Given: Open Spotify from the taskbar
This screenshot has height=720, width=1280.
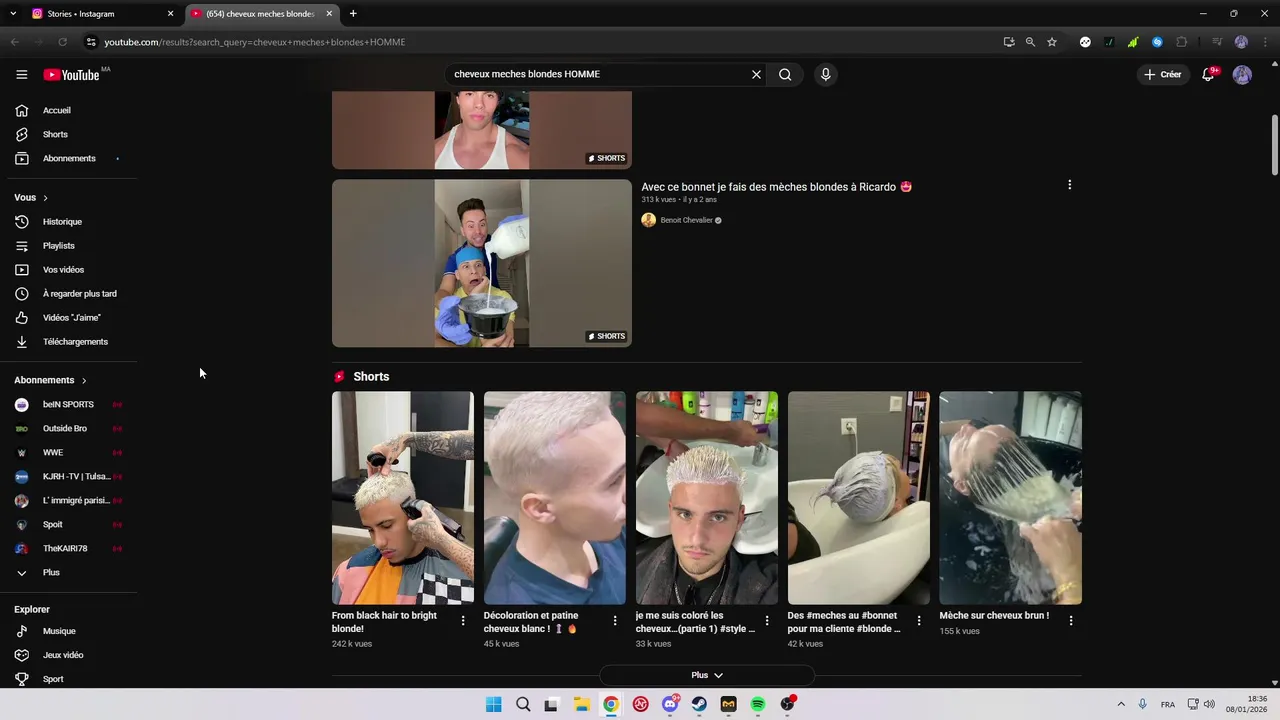Looking at the screenshot, I should [x=758, y=704].
